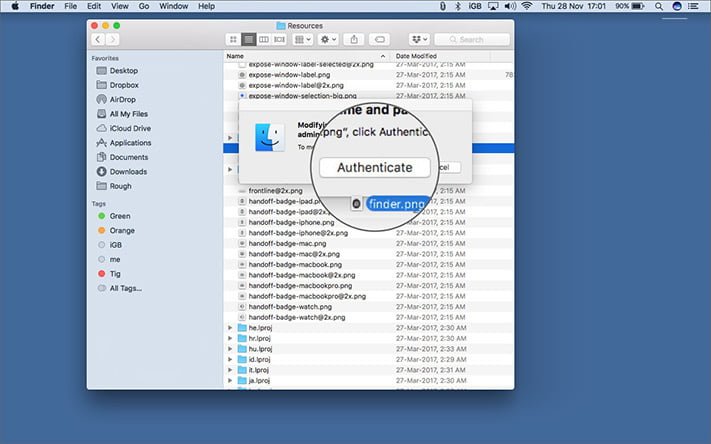Click the Share toolbar icon
This screenshot has height=444, width=711.
tap(354, 39)
